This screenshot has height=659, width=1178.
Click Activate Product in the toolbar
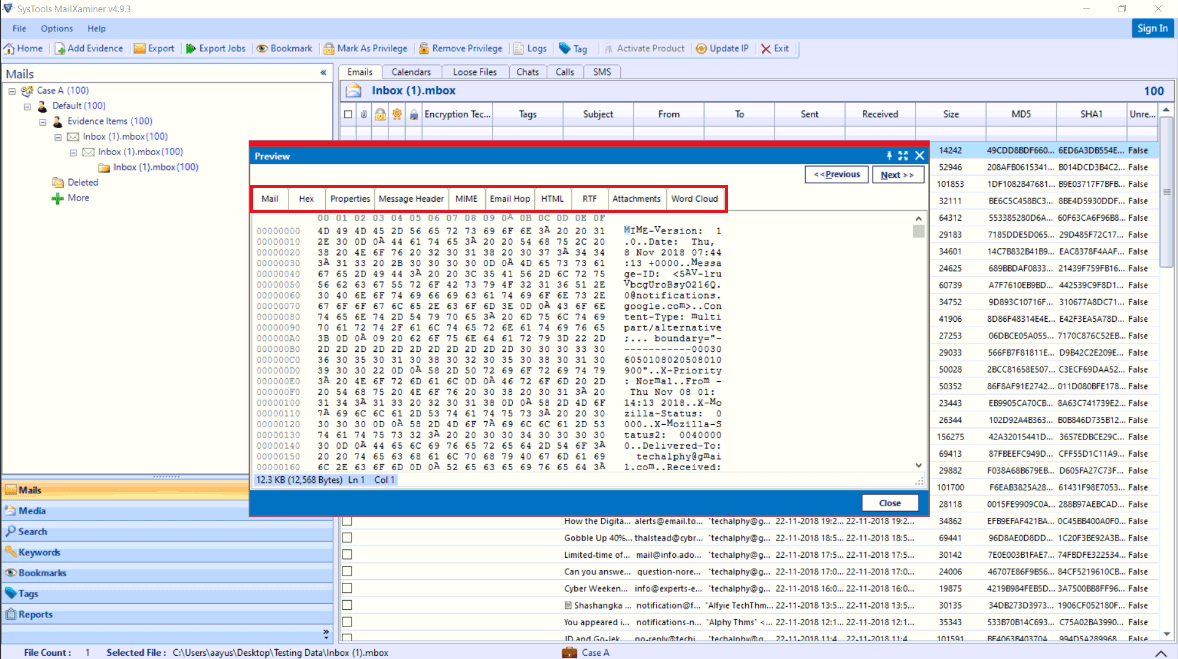coord(644,49)
